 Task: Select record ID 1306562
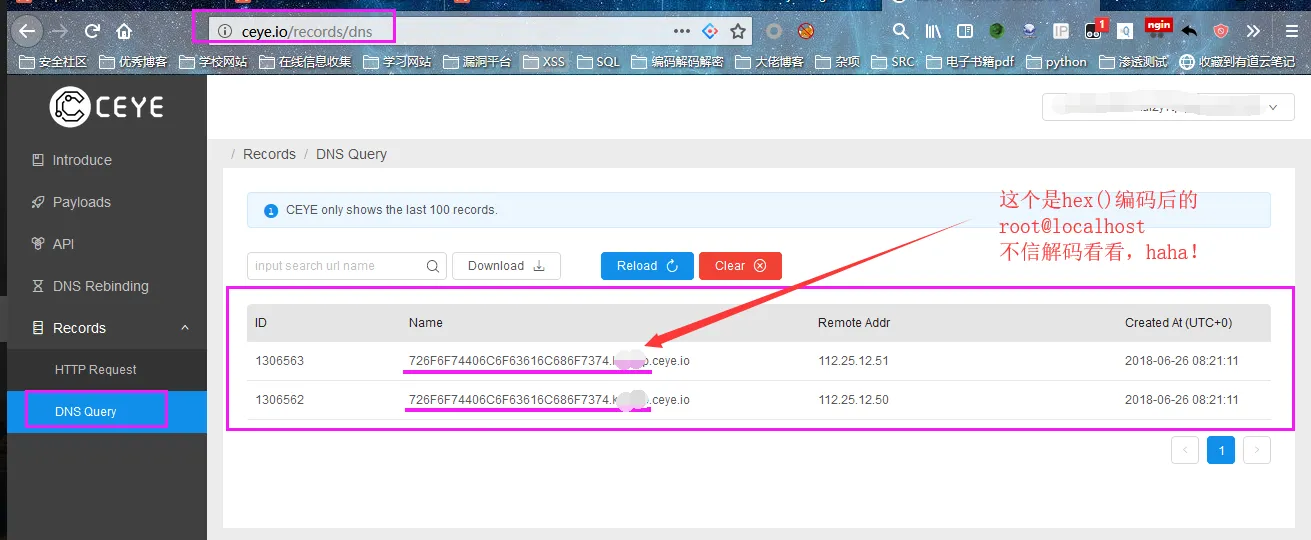click(280, 400)
